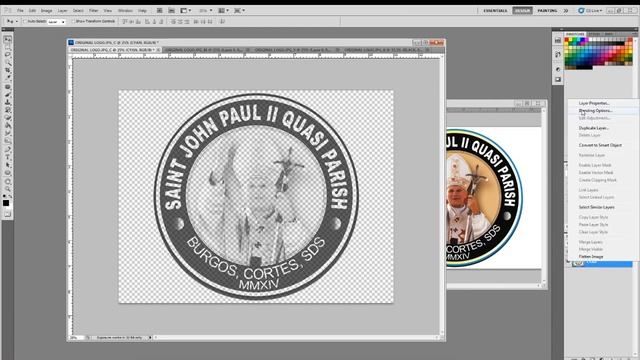Open the Layer menu
640x360 pixels.
62,10
